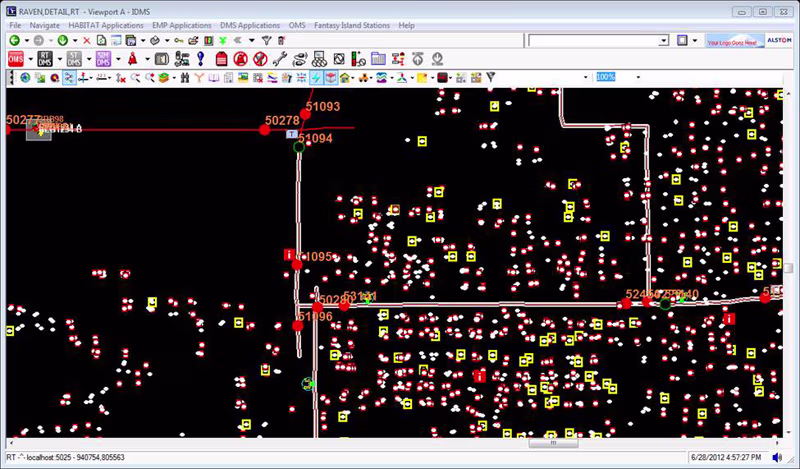This screenshot has width=800, height=469.
Task: Open the 100% zoom level dropdown arrow
Action: [638, 78]
